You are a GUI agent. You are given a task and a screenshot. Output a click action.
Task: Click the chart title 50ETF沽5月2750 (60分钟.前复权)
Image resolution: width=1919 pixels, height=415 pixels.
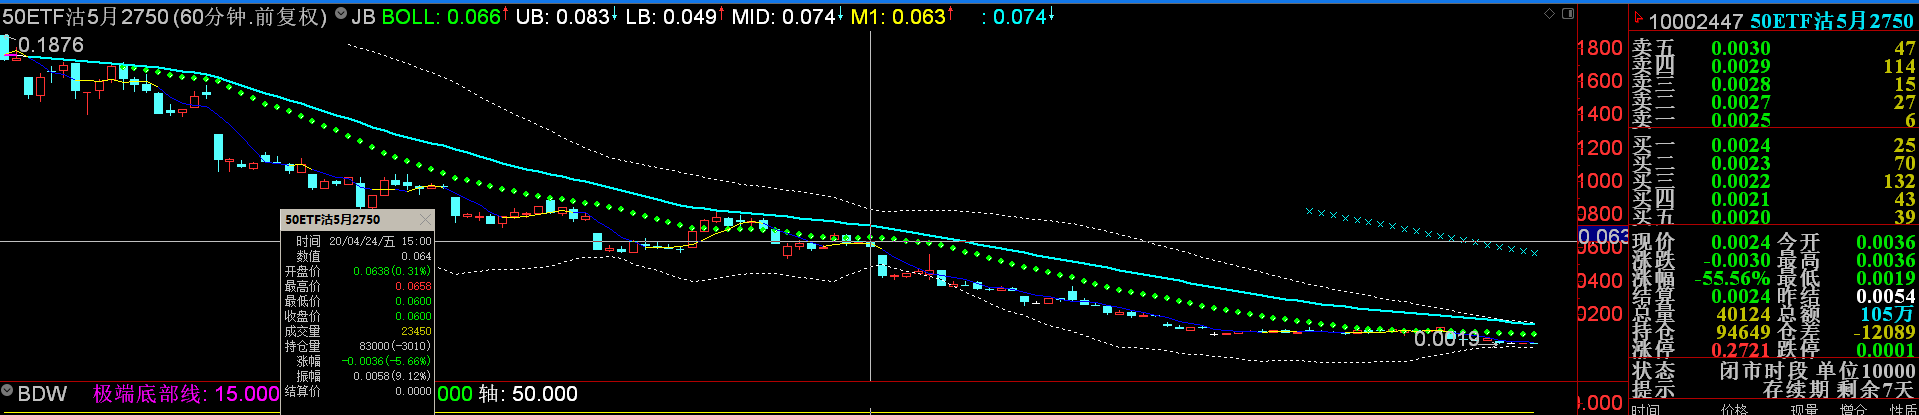coord(165,17)
